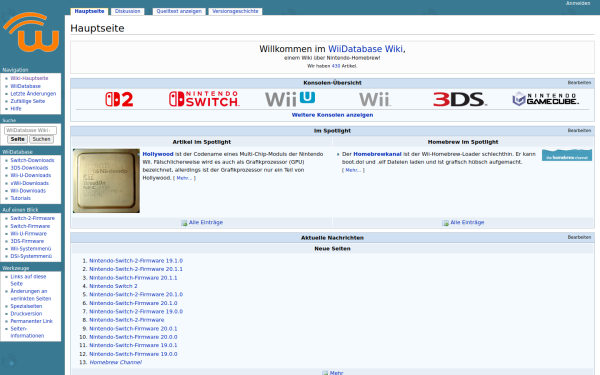Click Bearbeiten for Im Spotlight section
This screenshot has width=600, height=375.
coord(579,130)
